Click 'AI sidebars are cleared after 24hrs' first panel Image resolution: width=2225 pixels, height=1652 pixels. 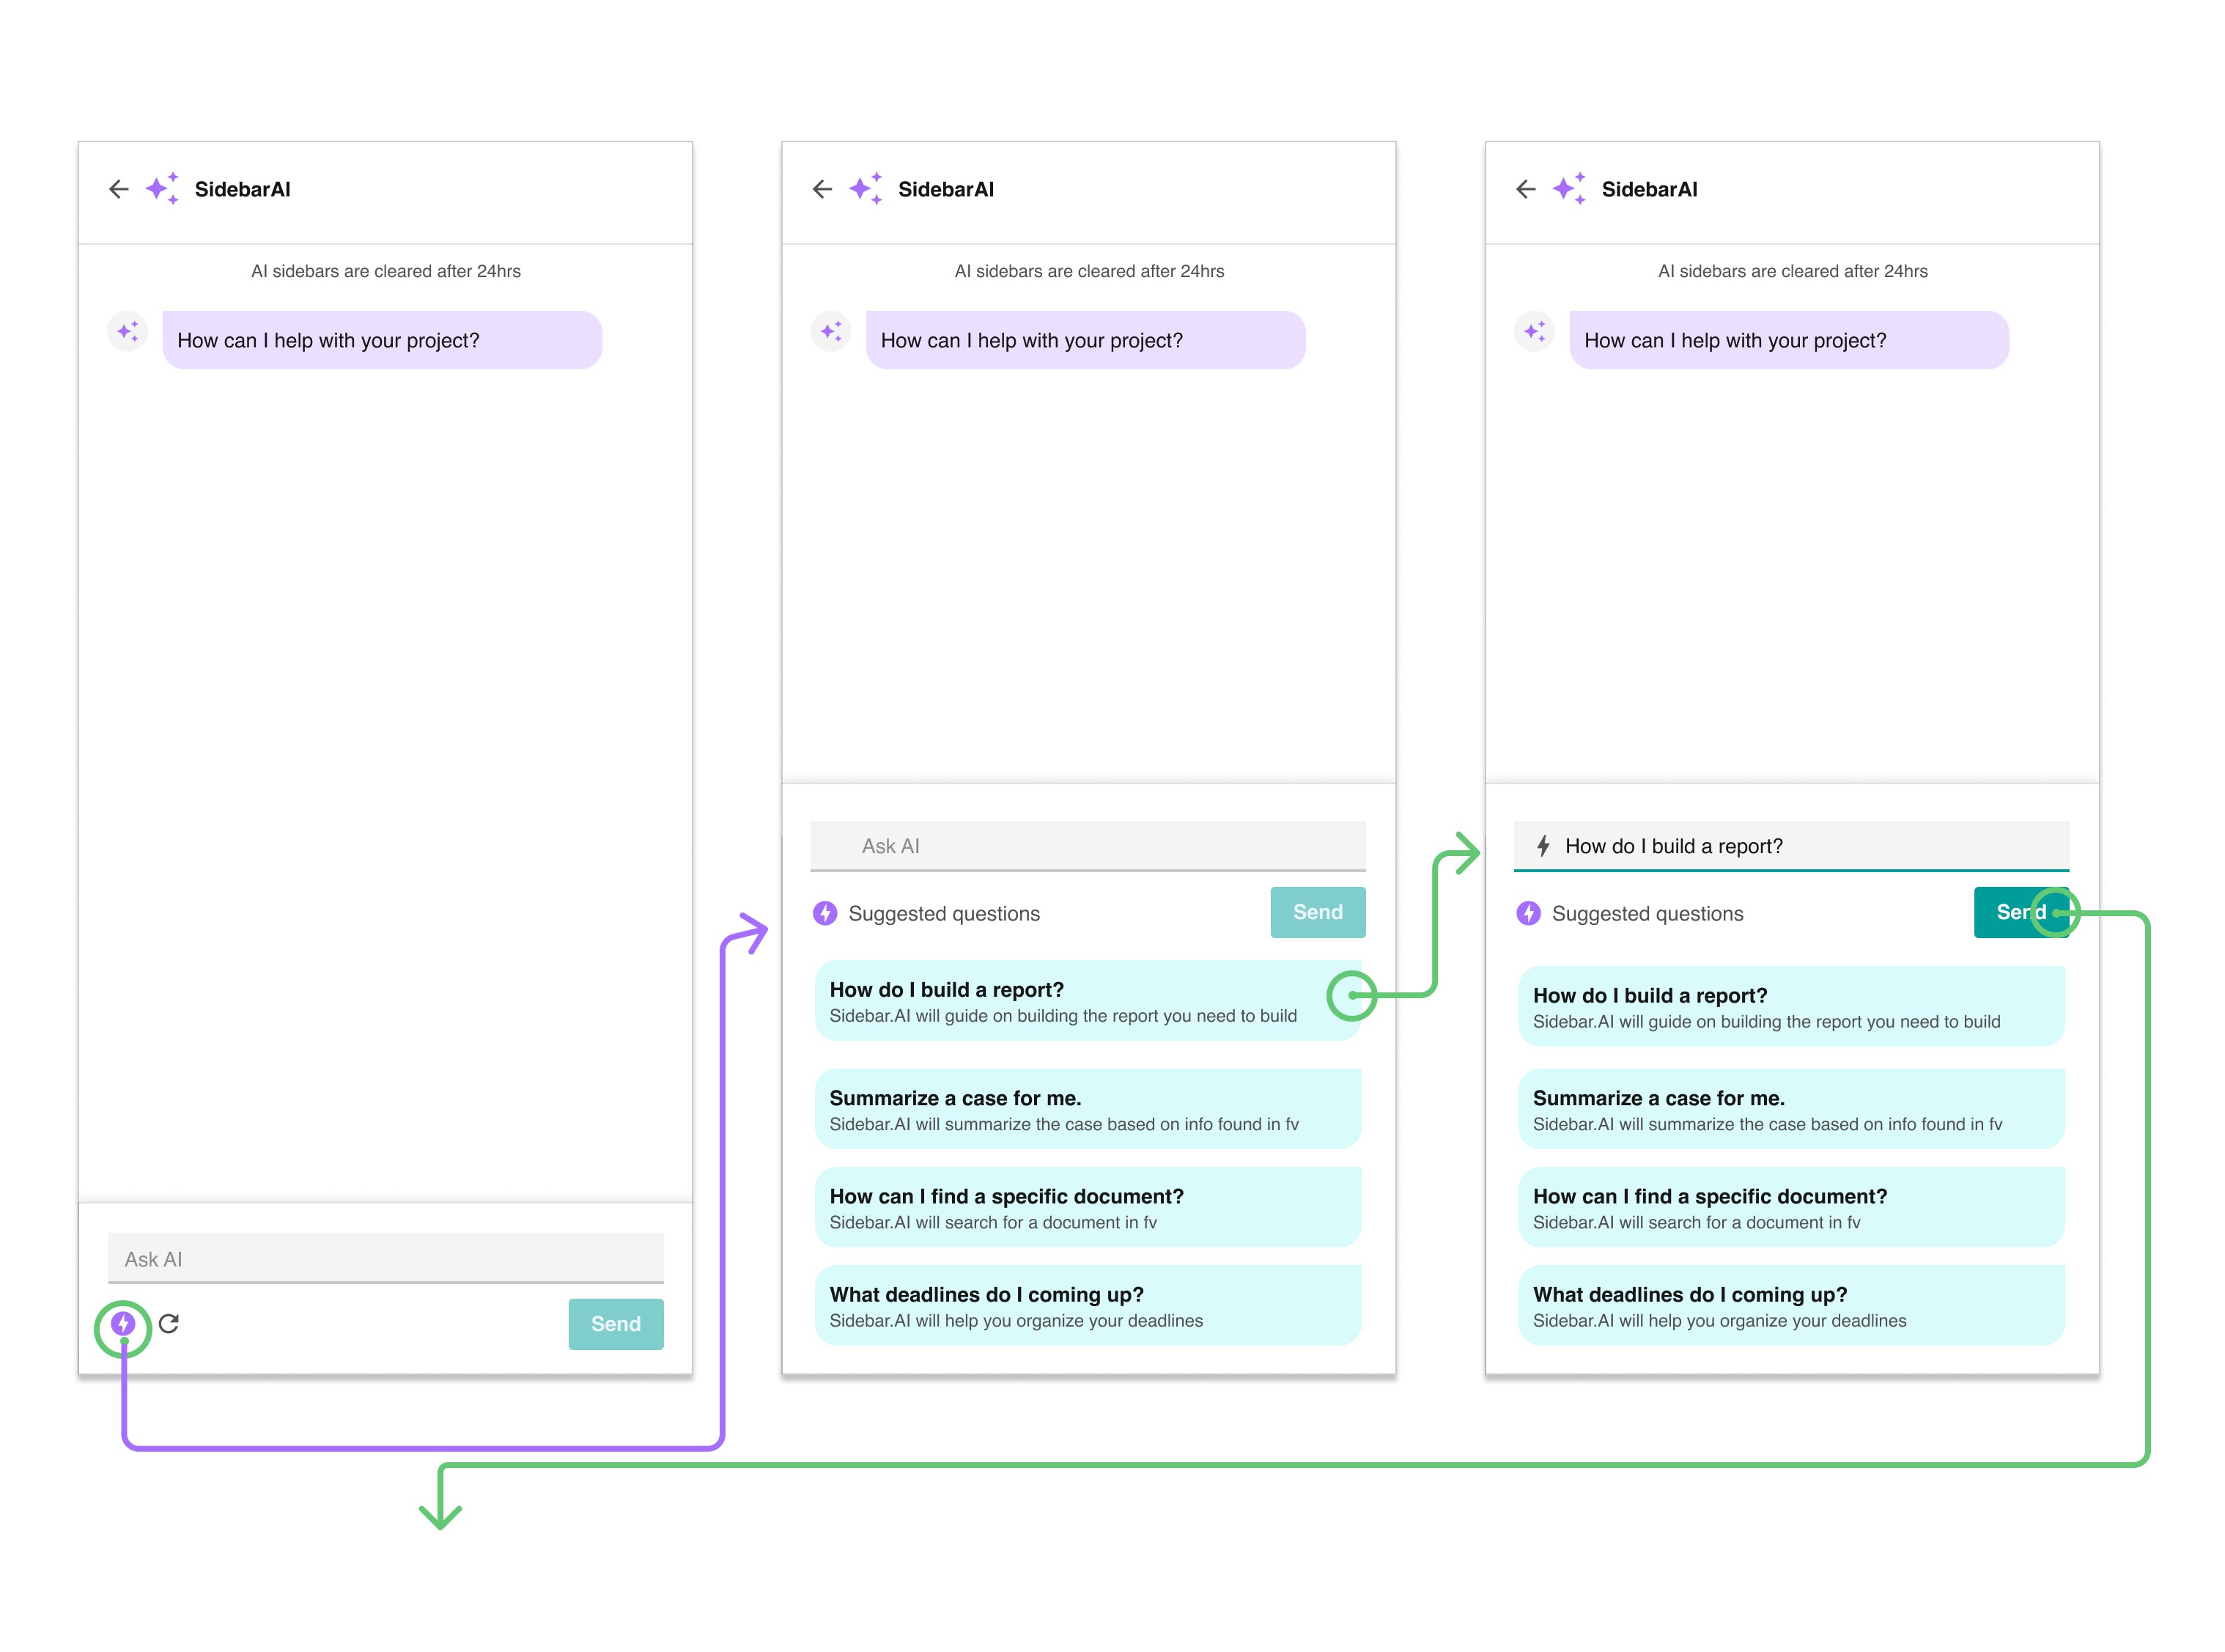(386, 271)
